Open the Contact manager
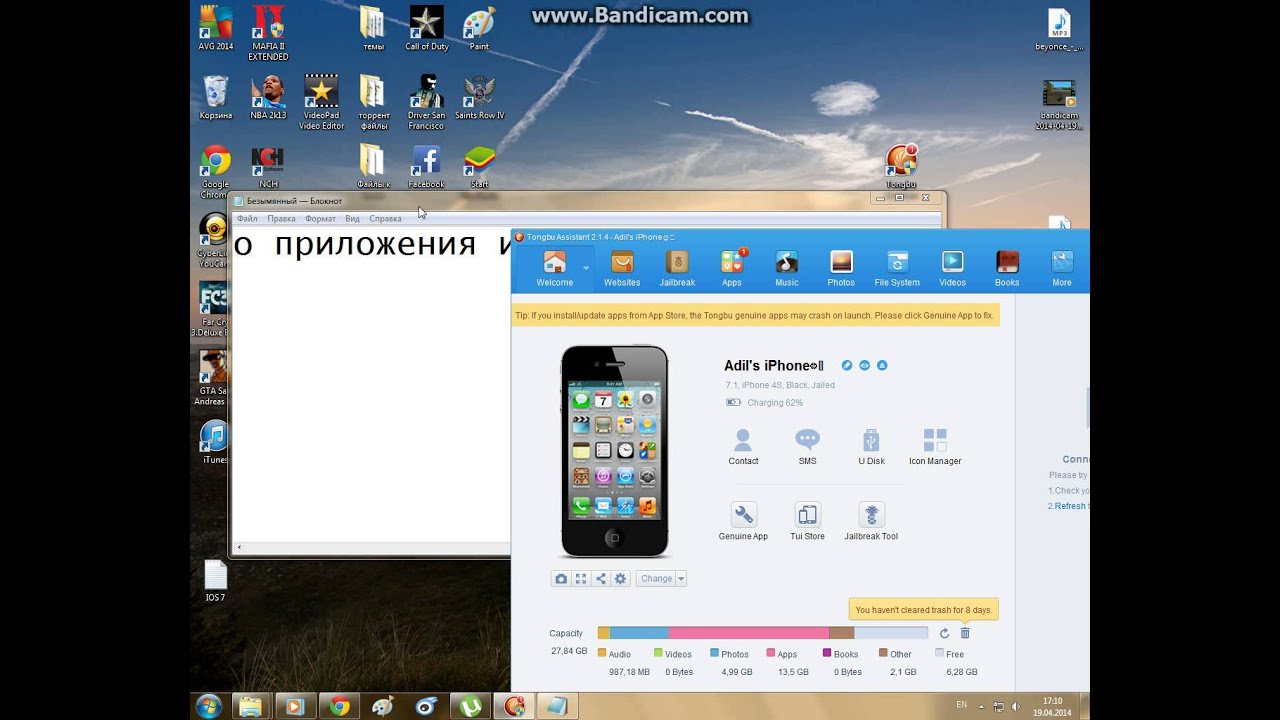The height and width of the screenshot is (720, 1280). [x=743, y=447]
